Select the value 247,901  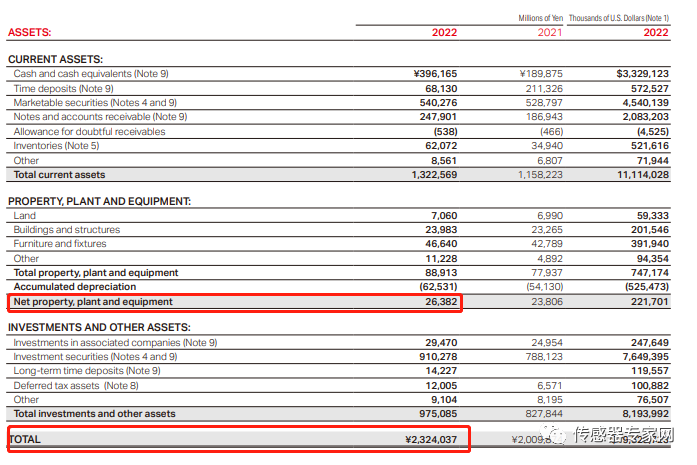pos(438,116)
